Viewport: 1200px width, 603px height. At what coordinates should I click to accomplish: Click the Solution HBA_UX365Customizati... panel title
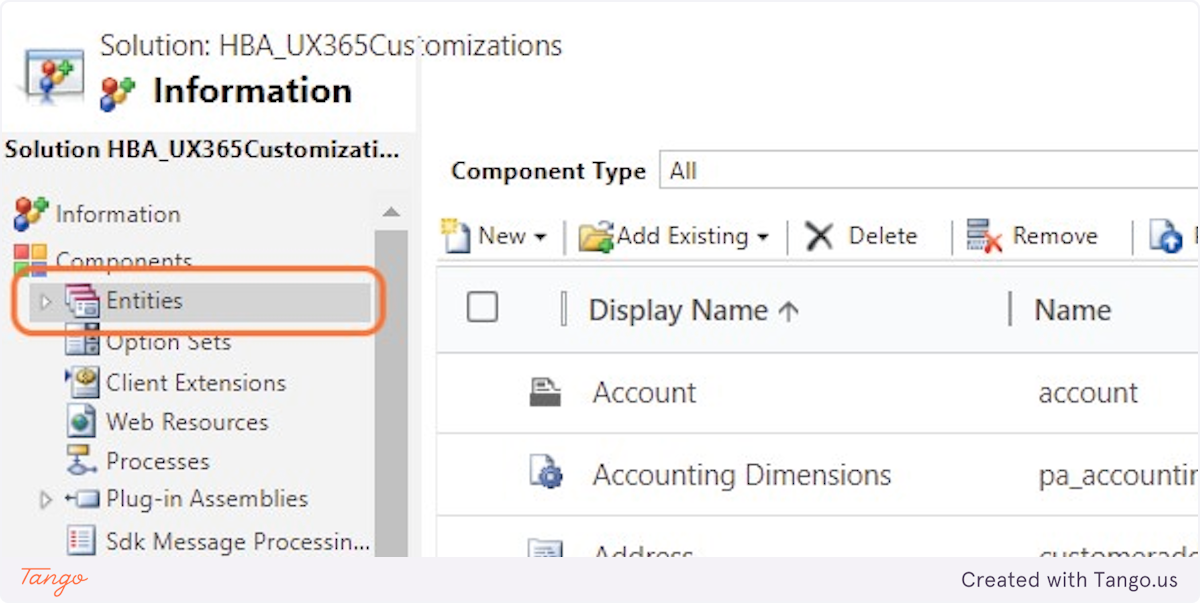pos(202,150)
